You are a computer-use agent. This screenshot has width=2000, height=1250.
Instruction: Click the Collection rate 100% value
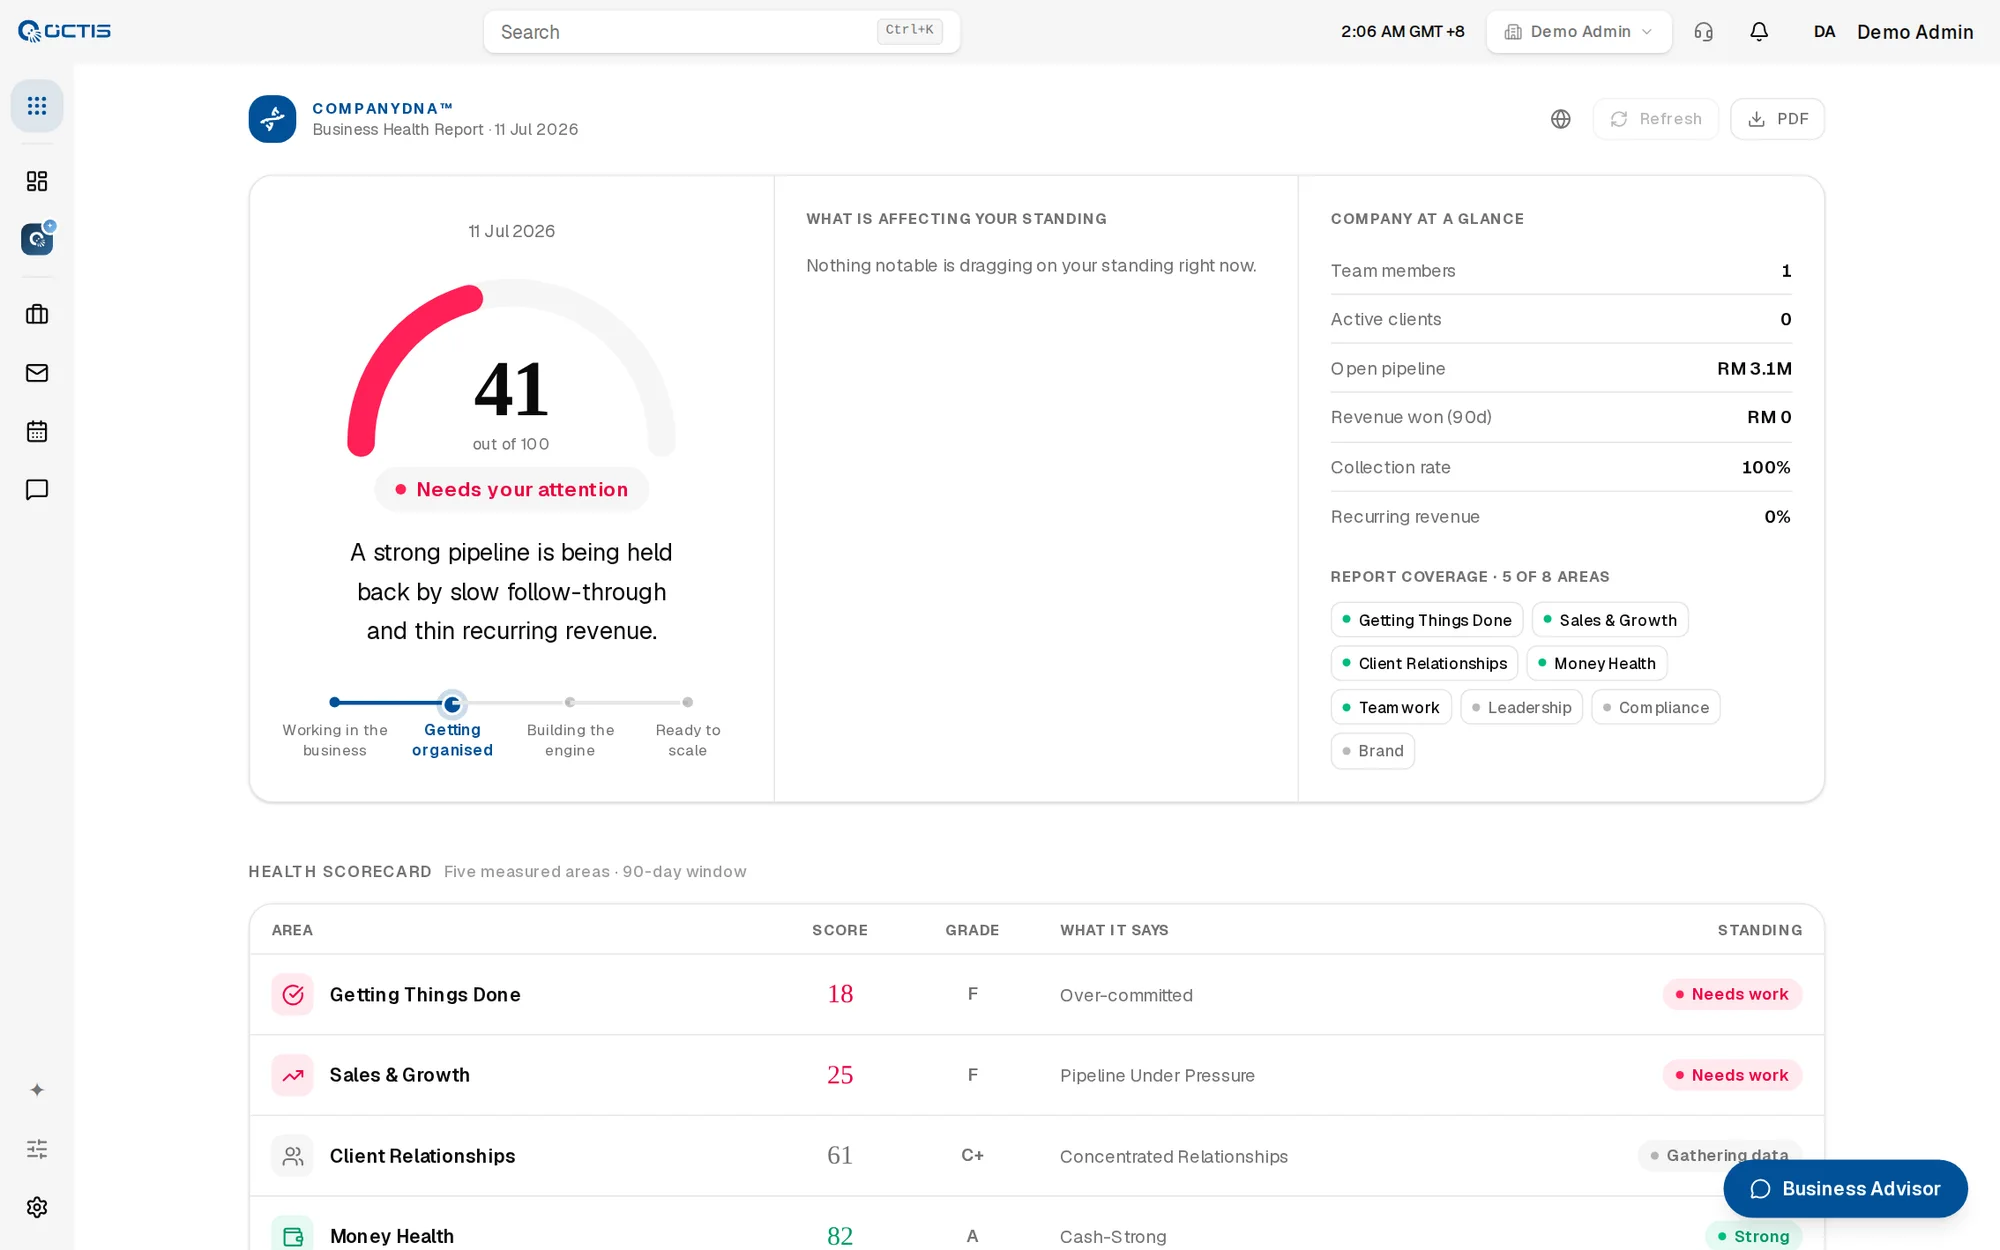click(1766, 467)
